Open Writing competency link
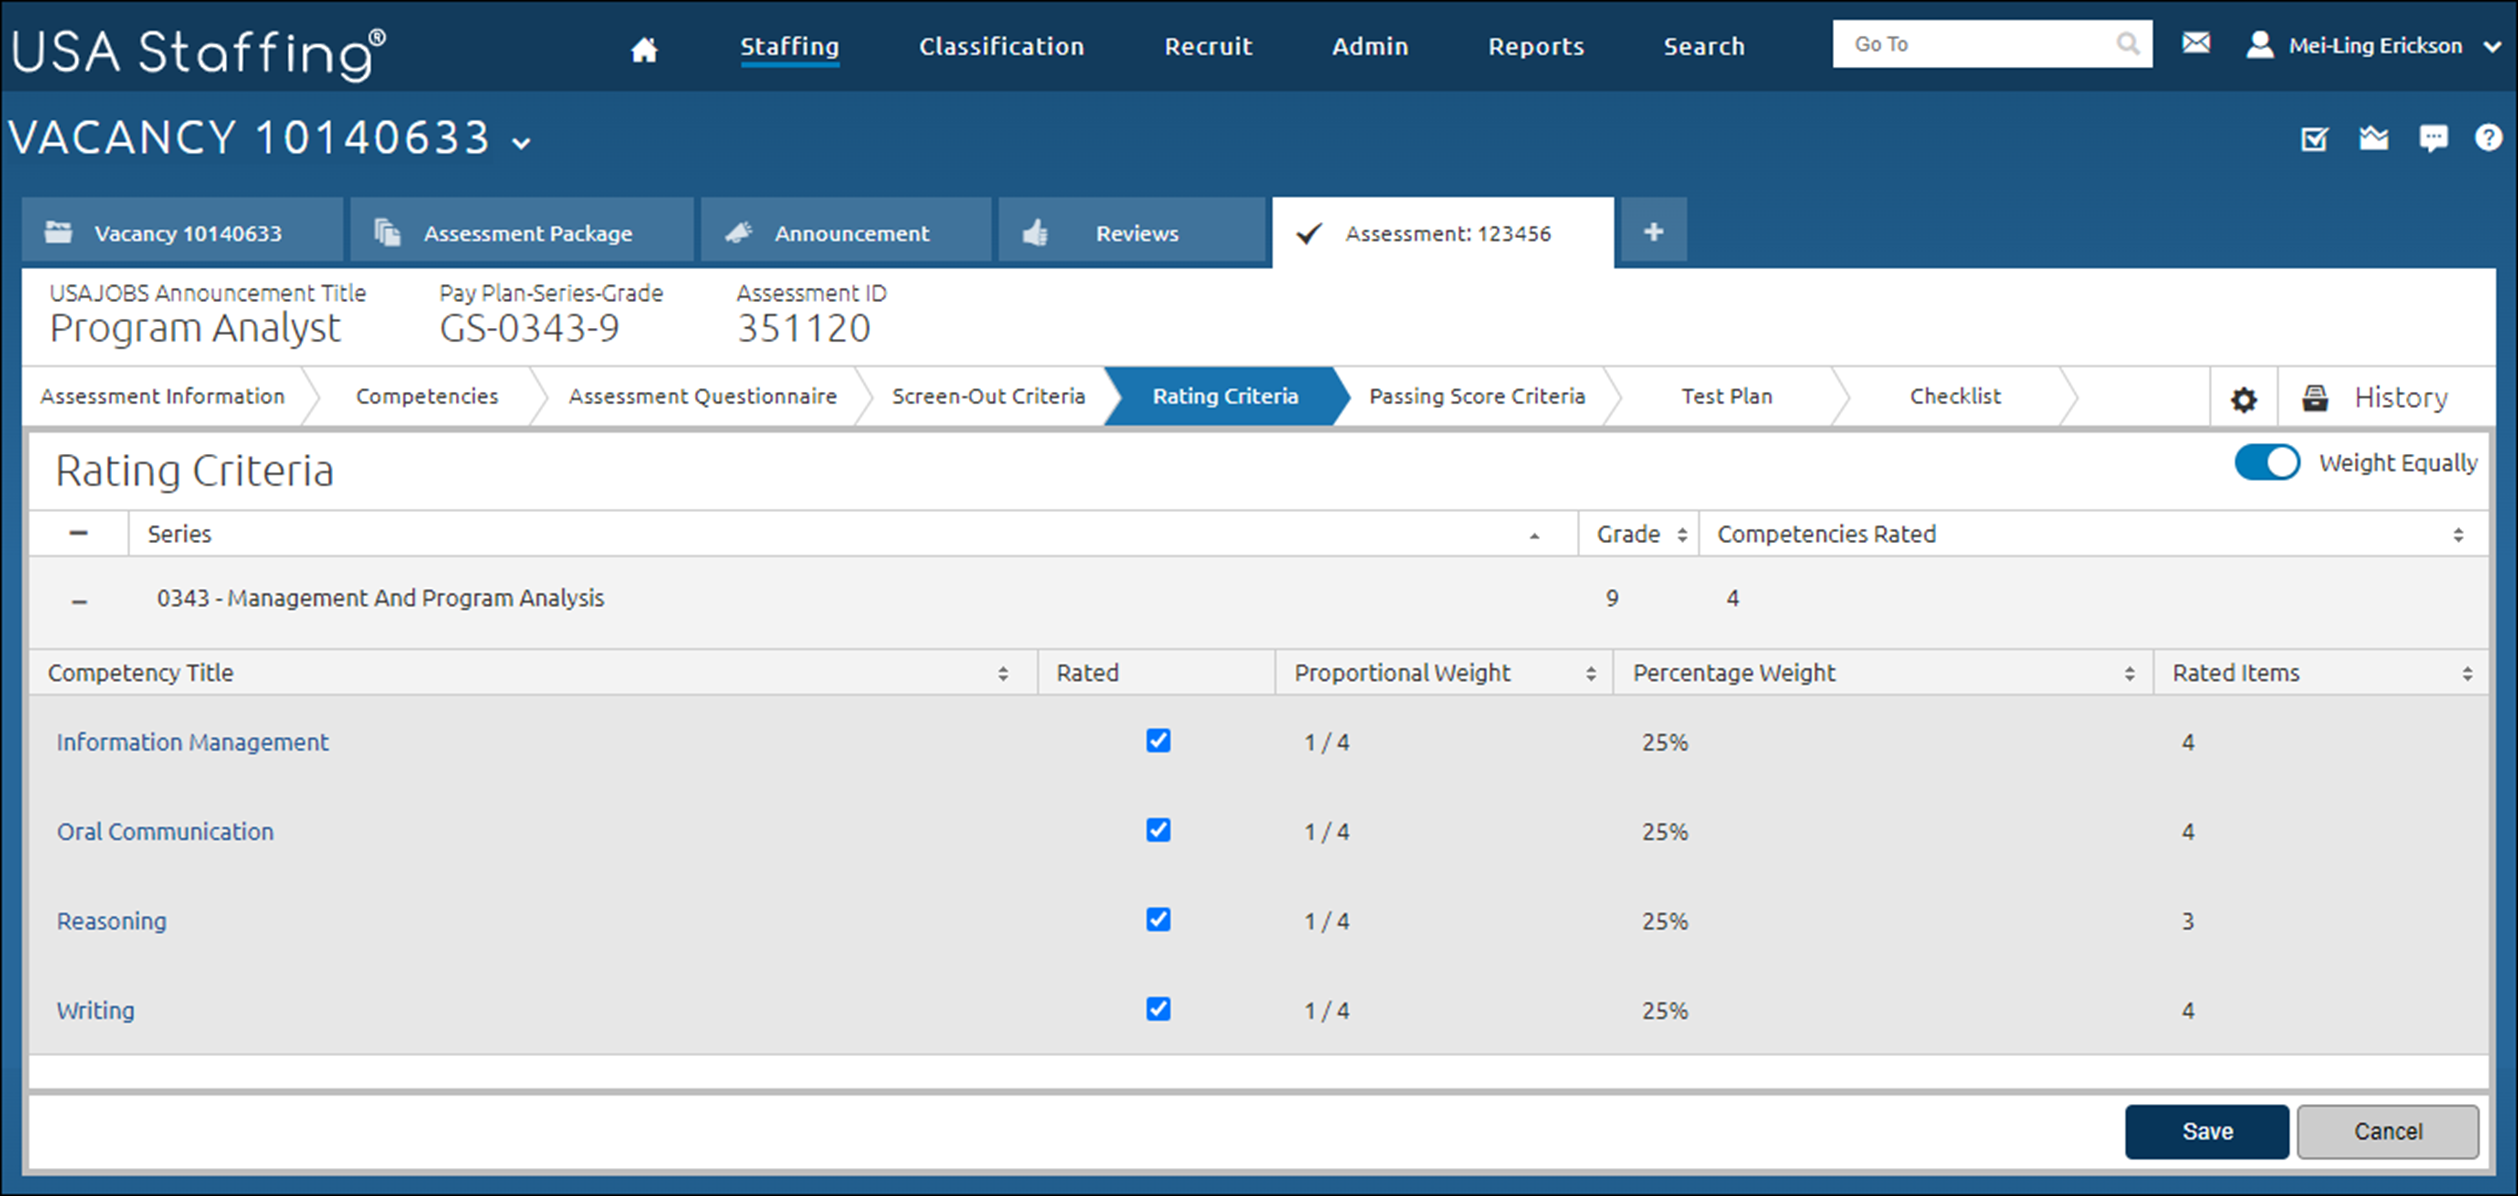Screen dimensions: 2518x1196 coord(95,1010)
